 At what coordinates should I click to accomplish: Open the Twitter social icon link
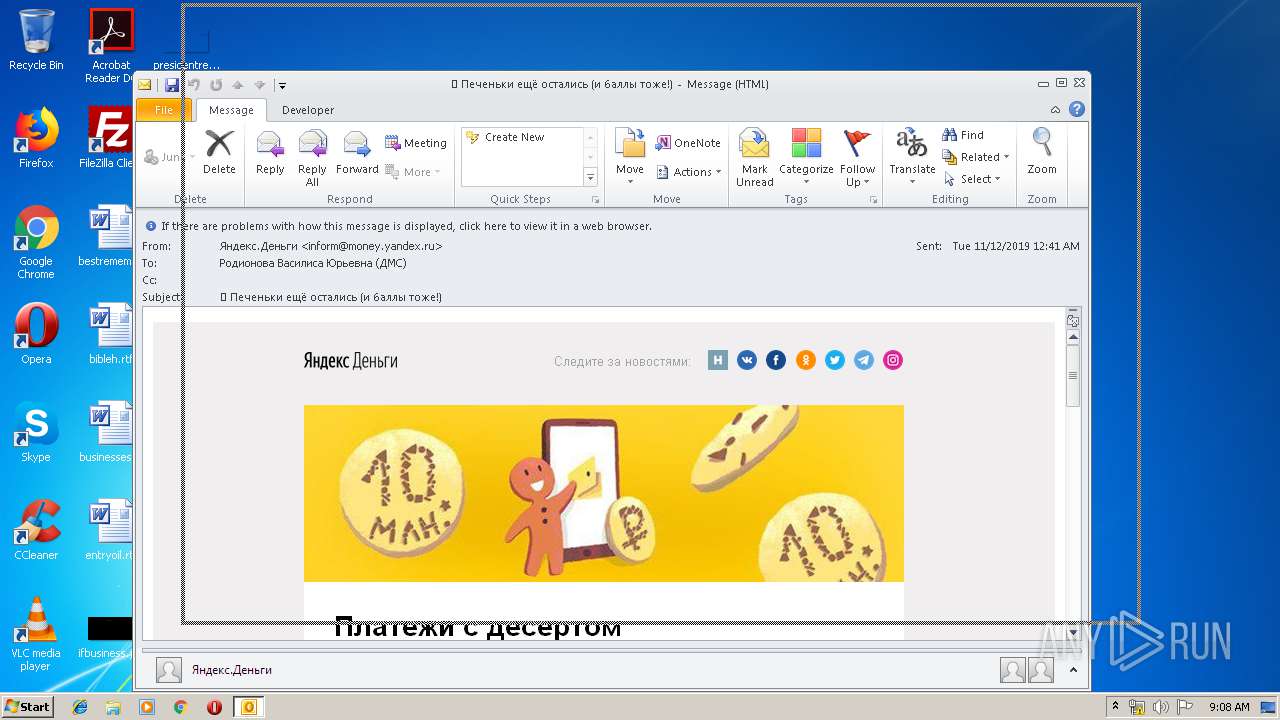[835, 360]
